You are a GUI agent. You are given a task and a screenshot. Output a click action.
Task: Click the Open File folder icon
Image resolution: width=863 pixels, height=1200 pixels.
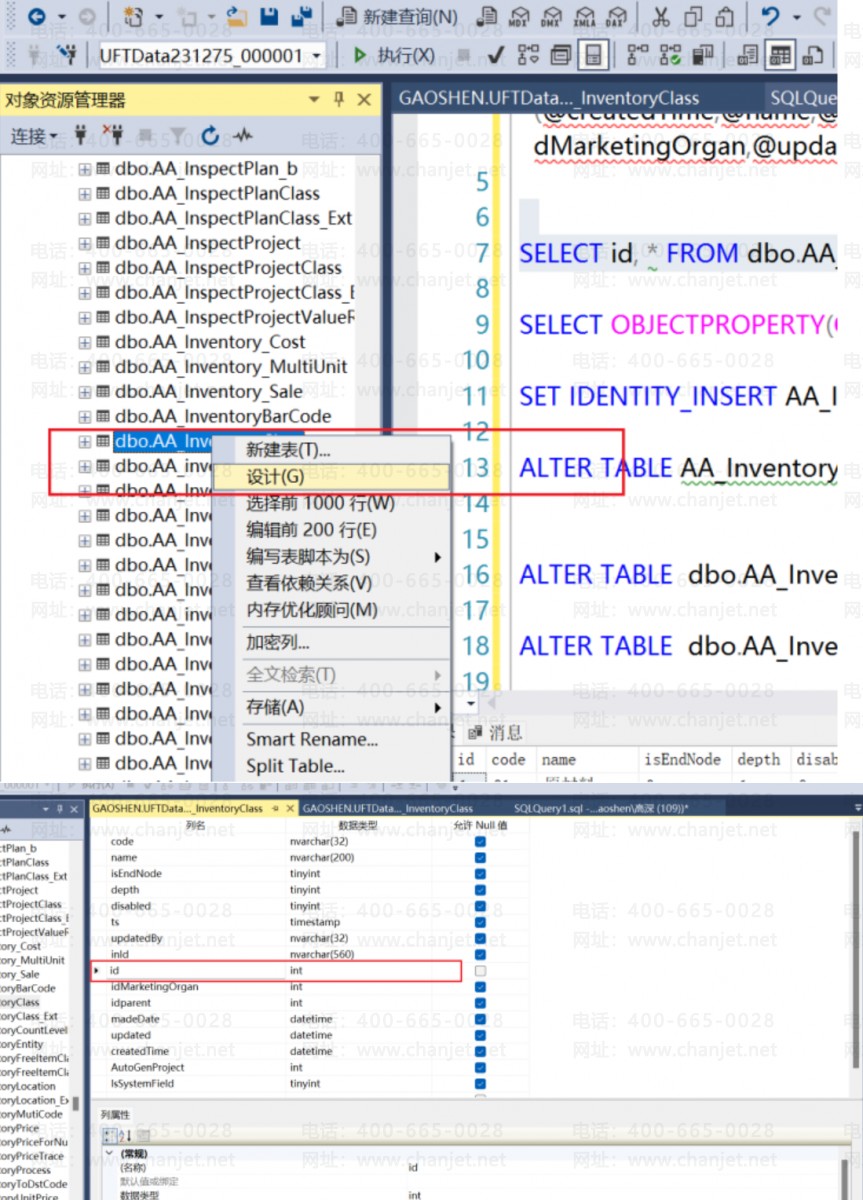(237, 17)
